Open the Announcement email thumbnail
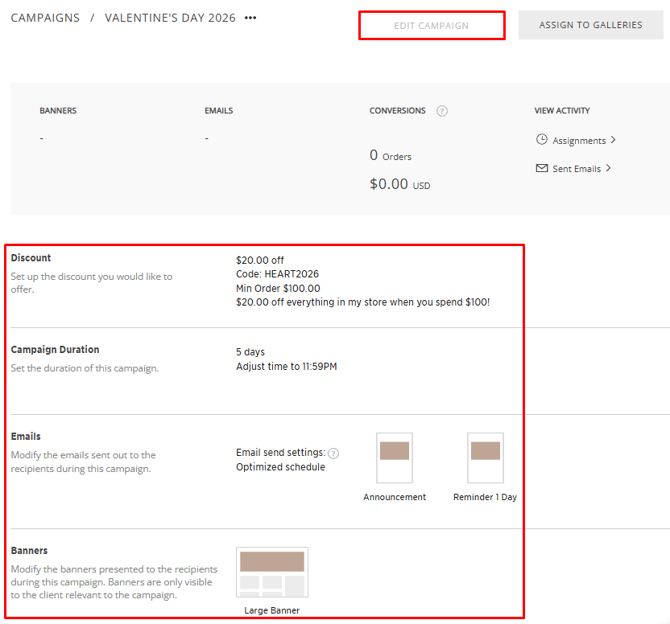This screenshot has width=670, height=624. [x=394, y=458]
